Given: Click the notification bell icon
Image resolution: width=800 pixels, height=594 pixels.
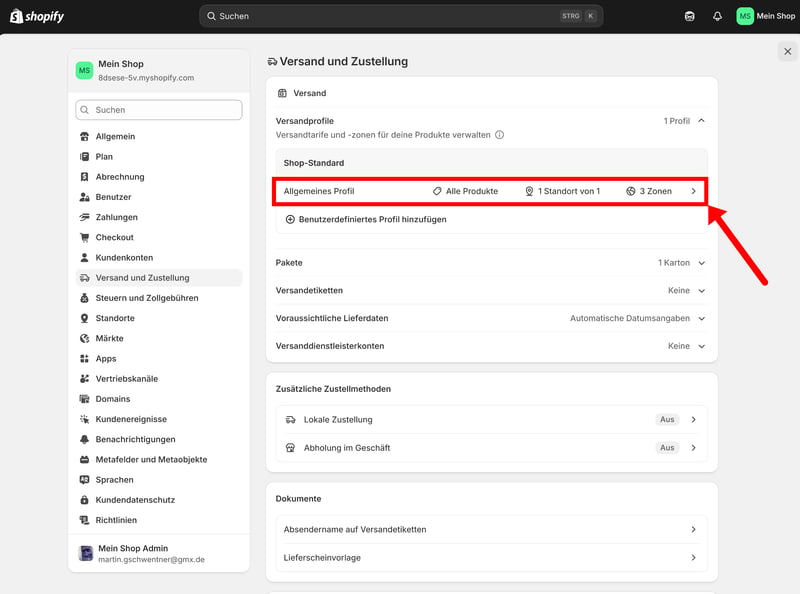Looking at the screenshot, I should (717, 16).
